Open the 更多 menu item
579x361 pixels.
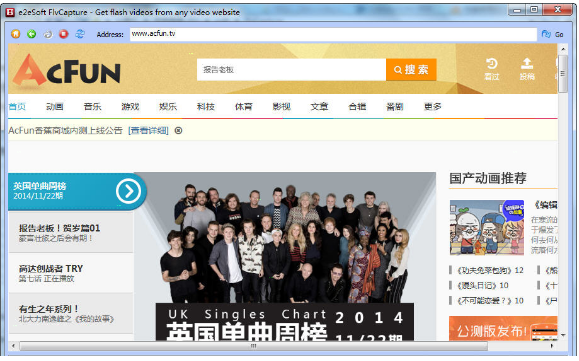(432, 107)
